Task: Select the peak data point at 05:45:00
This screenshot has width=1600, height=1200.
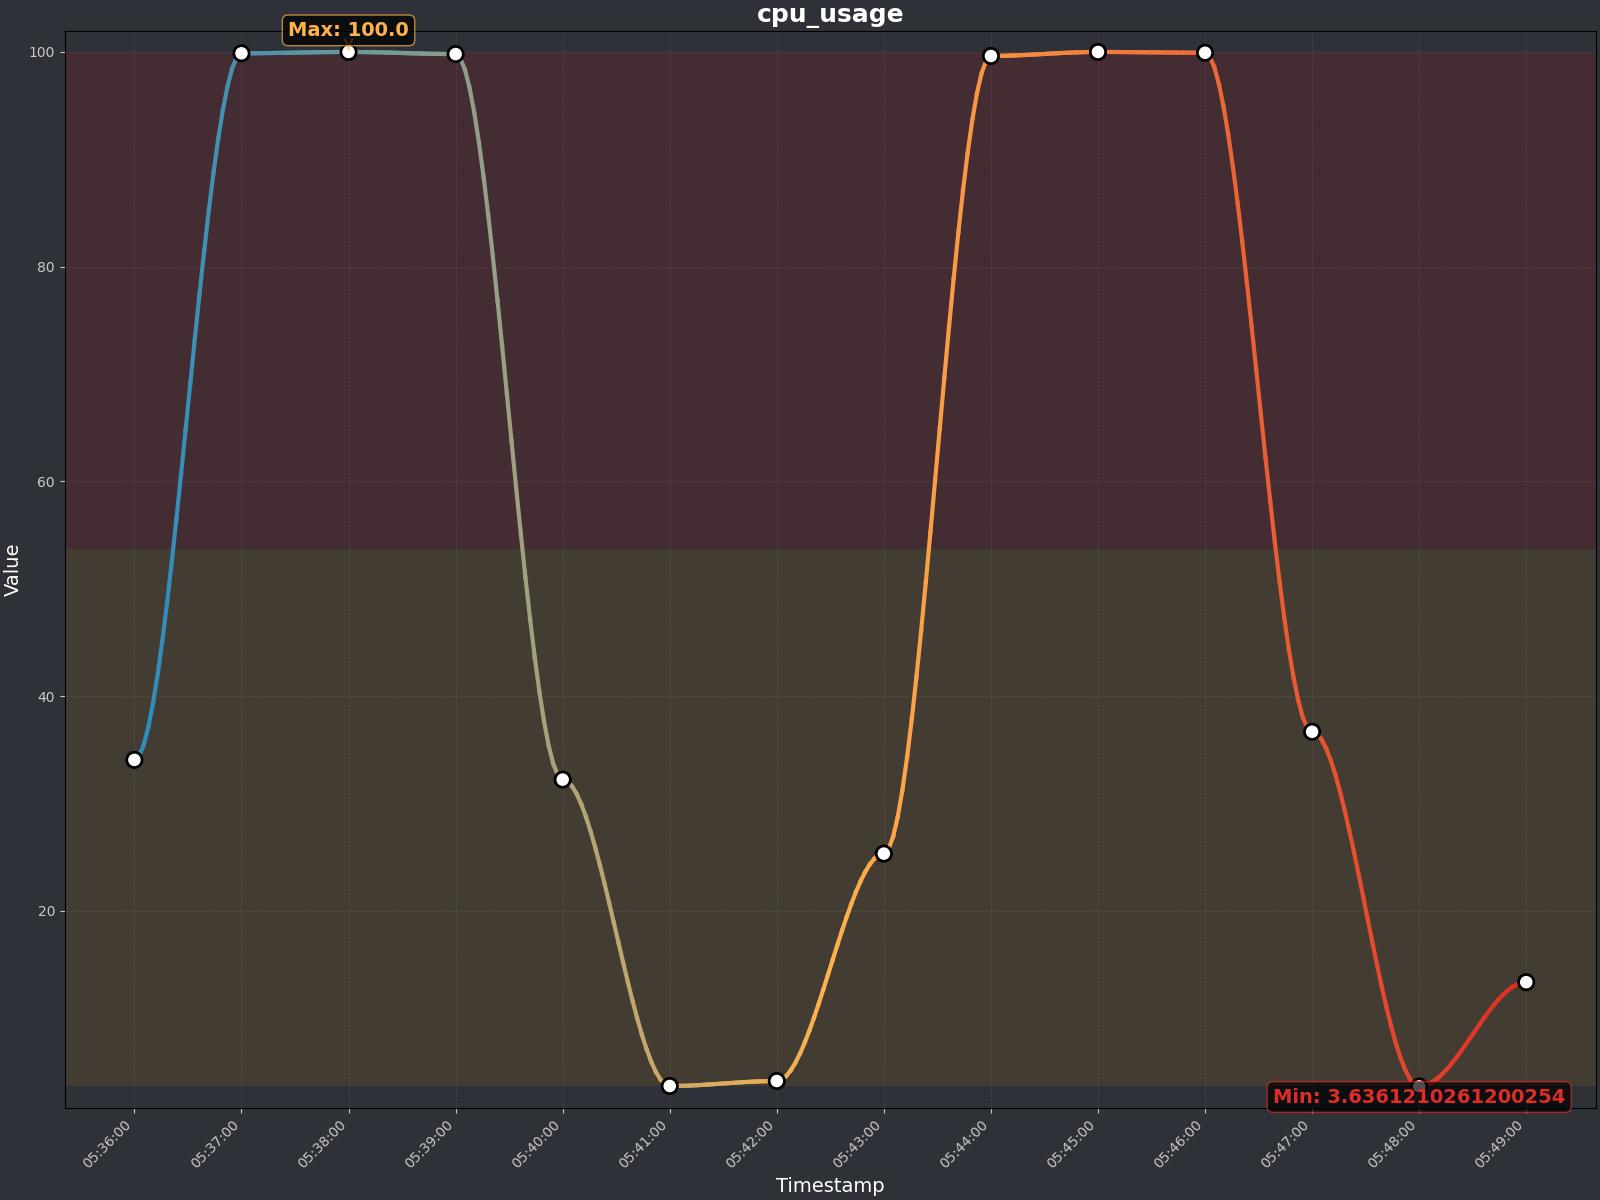Action: pyautogui.click(x=1097, y=52)
